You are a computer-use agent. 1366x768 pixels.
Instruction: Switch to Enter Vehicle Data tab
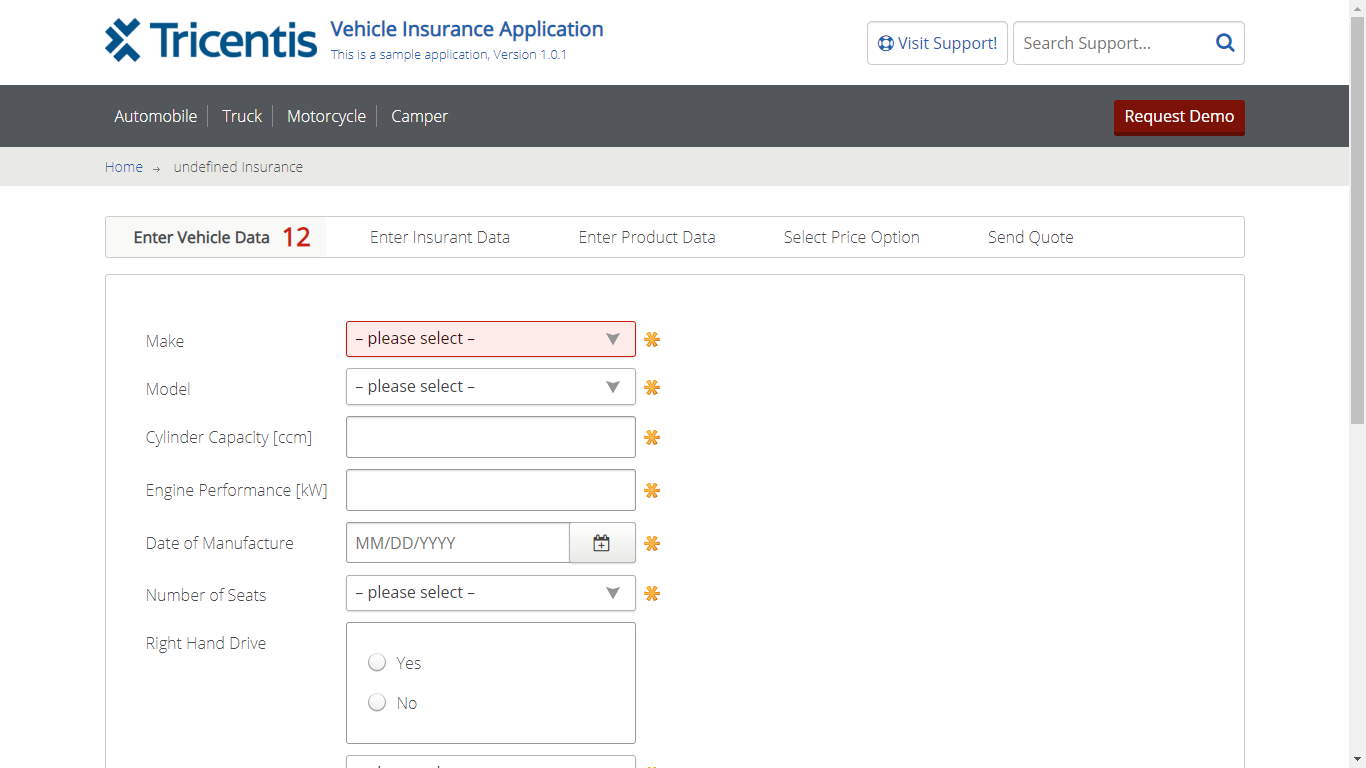point(216,237)
